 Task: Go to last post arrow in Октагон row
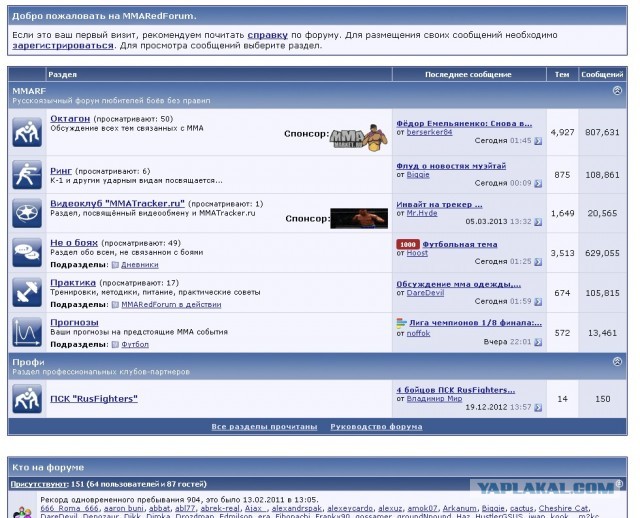[538, 141]
